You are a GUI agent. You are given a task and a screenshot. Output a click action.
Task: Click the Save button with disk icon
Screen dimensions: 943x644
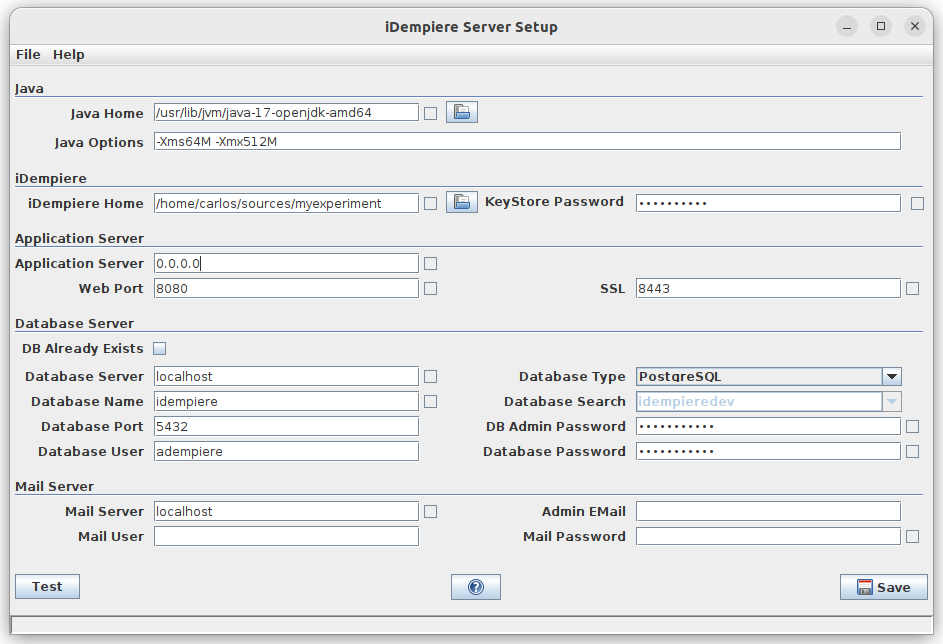tap(883, 587)
